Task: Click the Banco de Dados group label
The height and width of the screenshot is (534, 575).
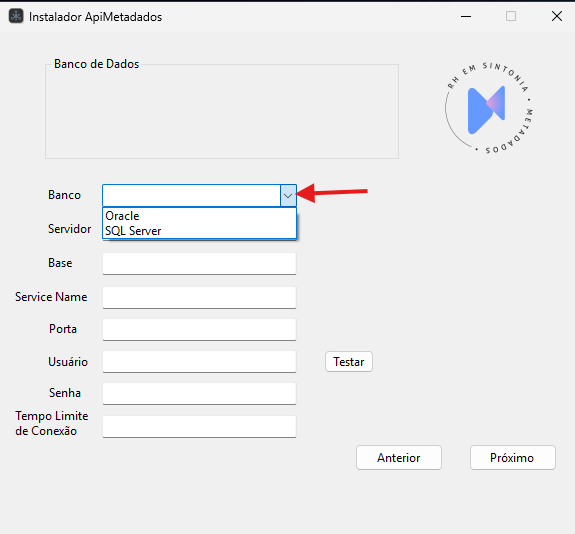Action: 96,64
